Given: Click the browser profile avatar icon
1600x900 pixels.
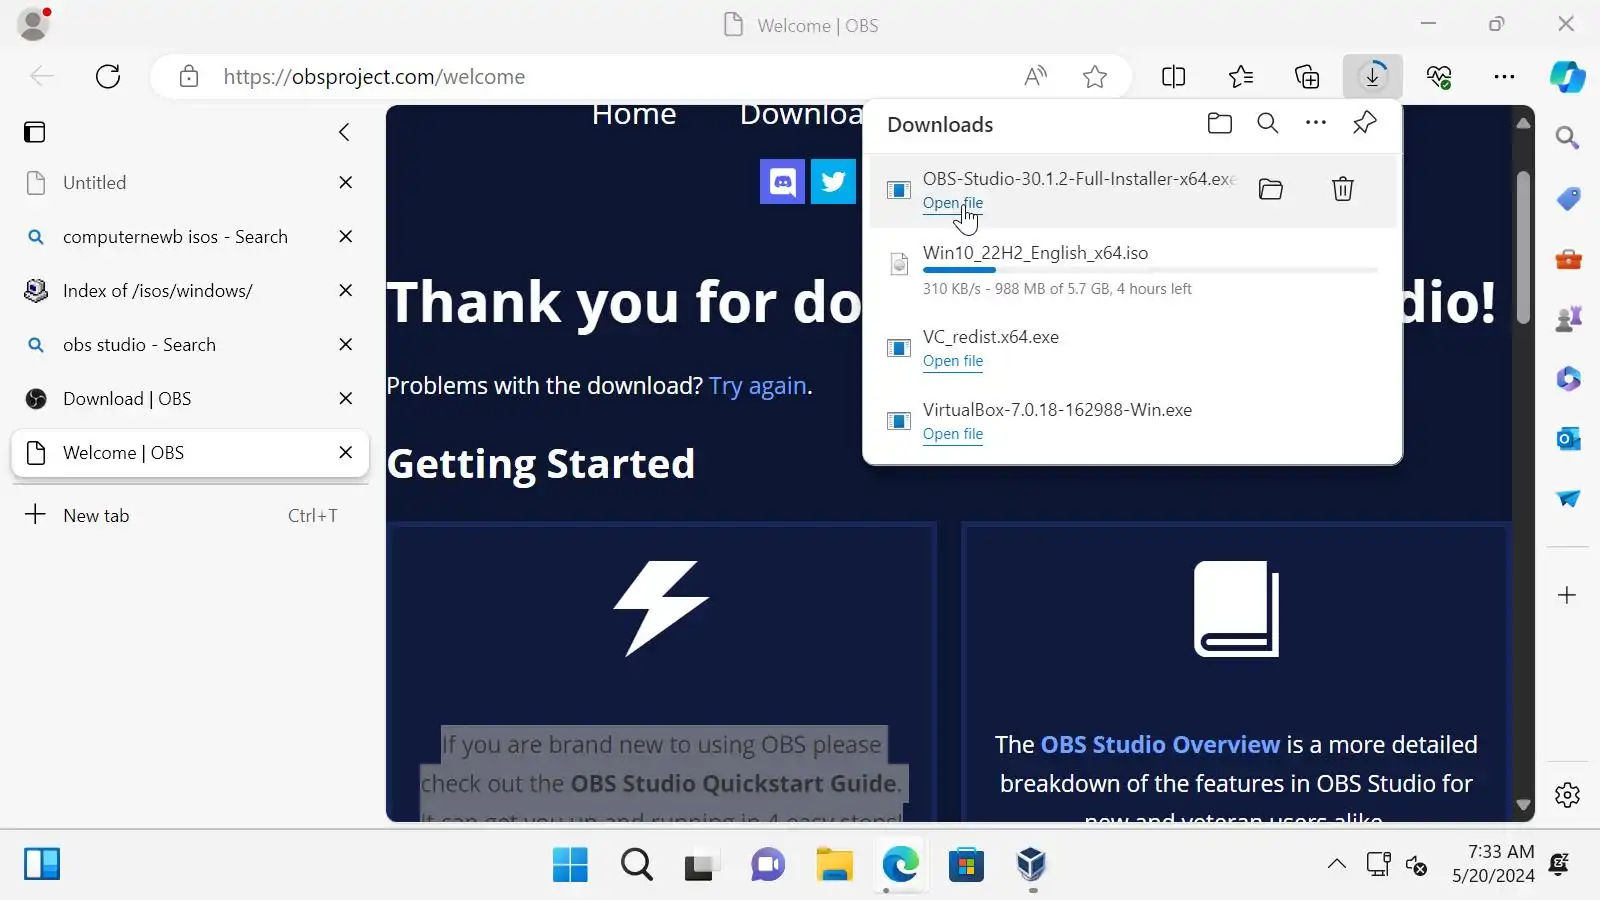Looking at the screenshot, I should 33,24.
